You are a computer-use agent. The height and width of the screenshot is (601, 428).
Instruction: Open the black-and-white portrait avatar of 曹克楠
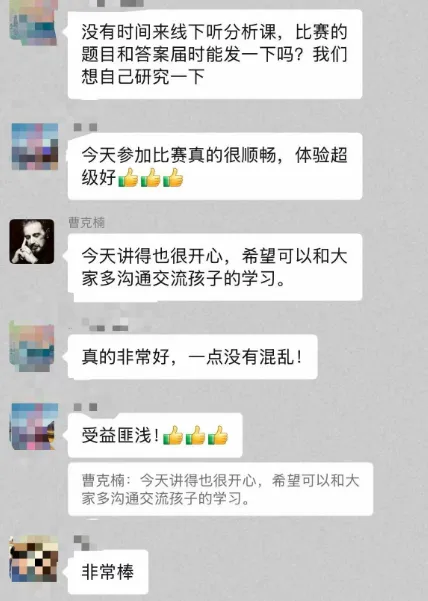pyautogui.click(x=32, y=241)
